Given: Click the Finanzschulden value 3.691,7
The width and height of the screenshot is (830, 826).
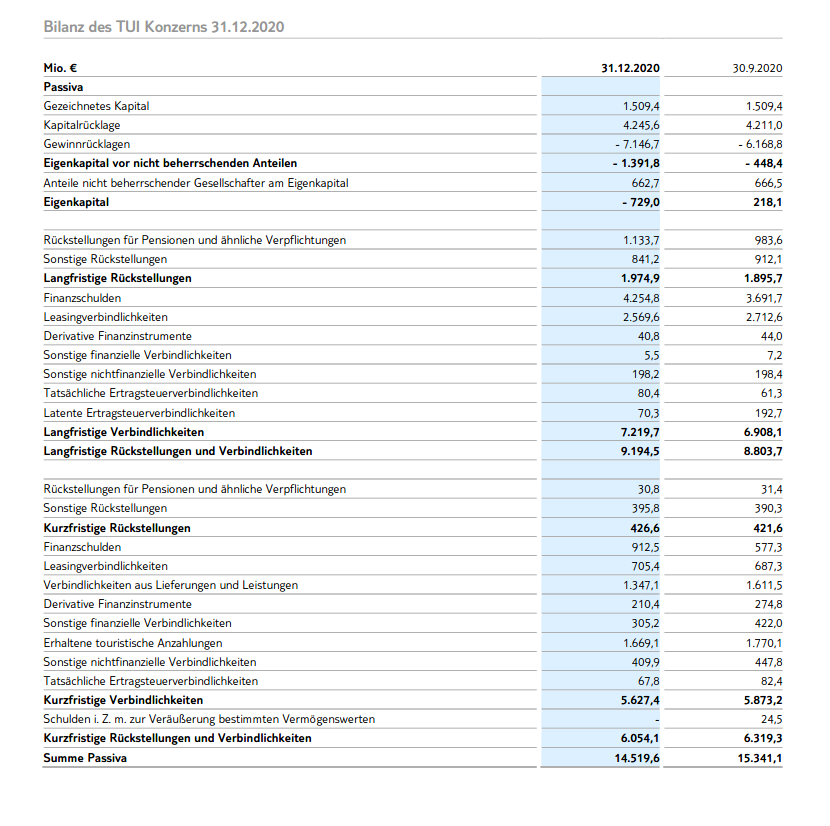Looking at the screenshot, I should tap(764, 298).
